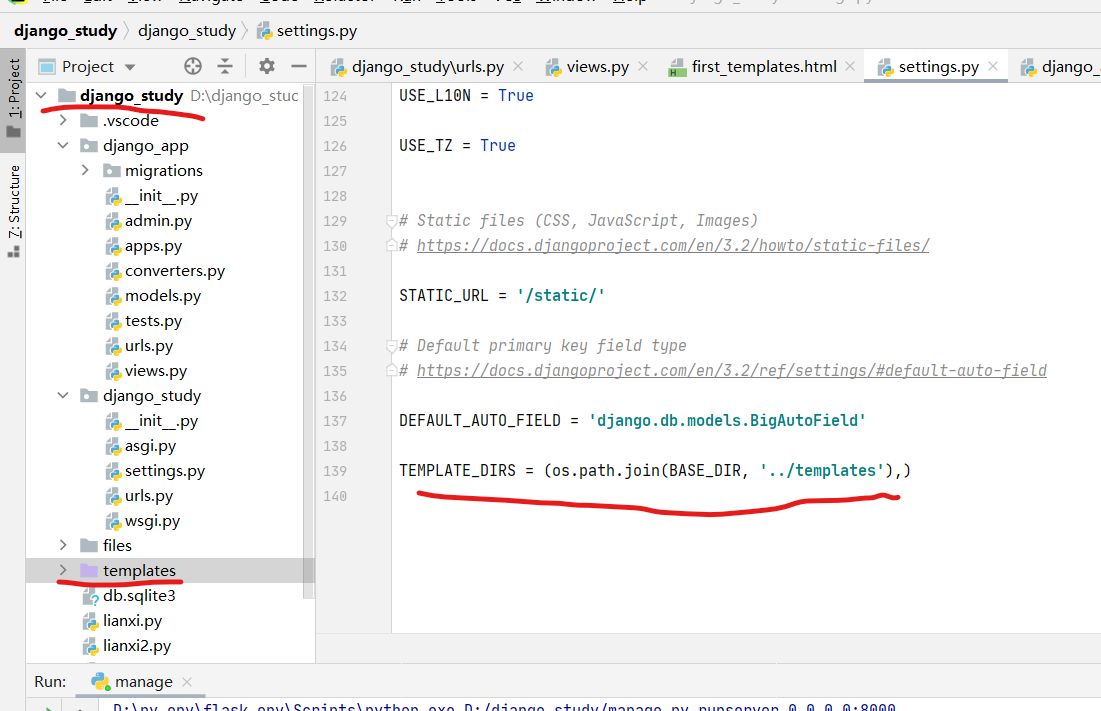
Task: Select views.py in django_app
Action: tap(156, 371)
